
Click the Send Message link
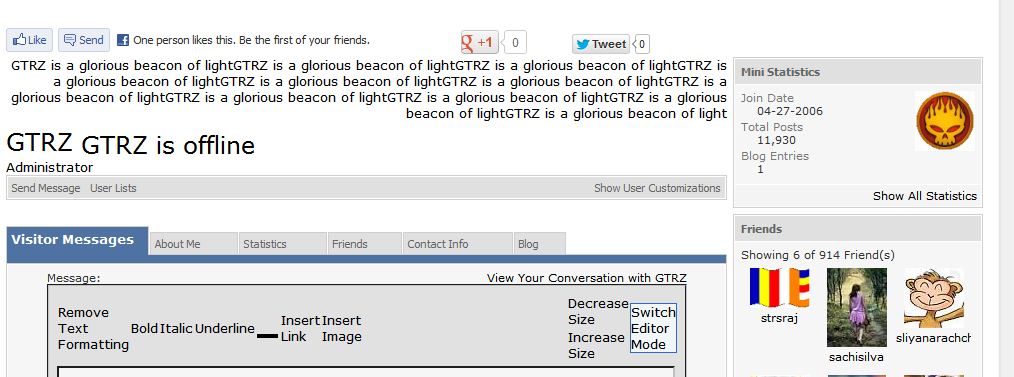[46, 188]
